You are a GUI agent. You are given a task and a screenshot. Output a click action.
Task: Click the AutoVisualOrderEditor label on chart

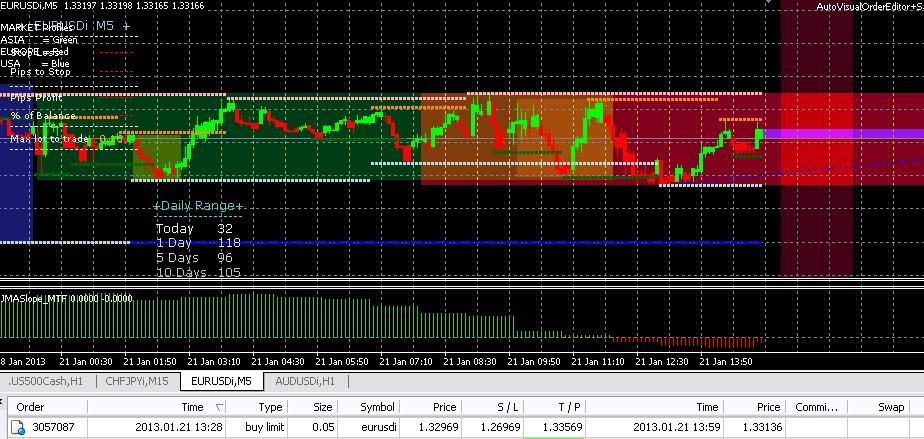tap(869, 6)
